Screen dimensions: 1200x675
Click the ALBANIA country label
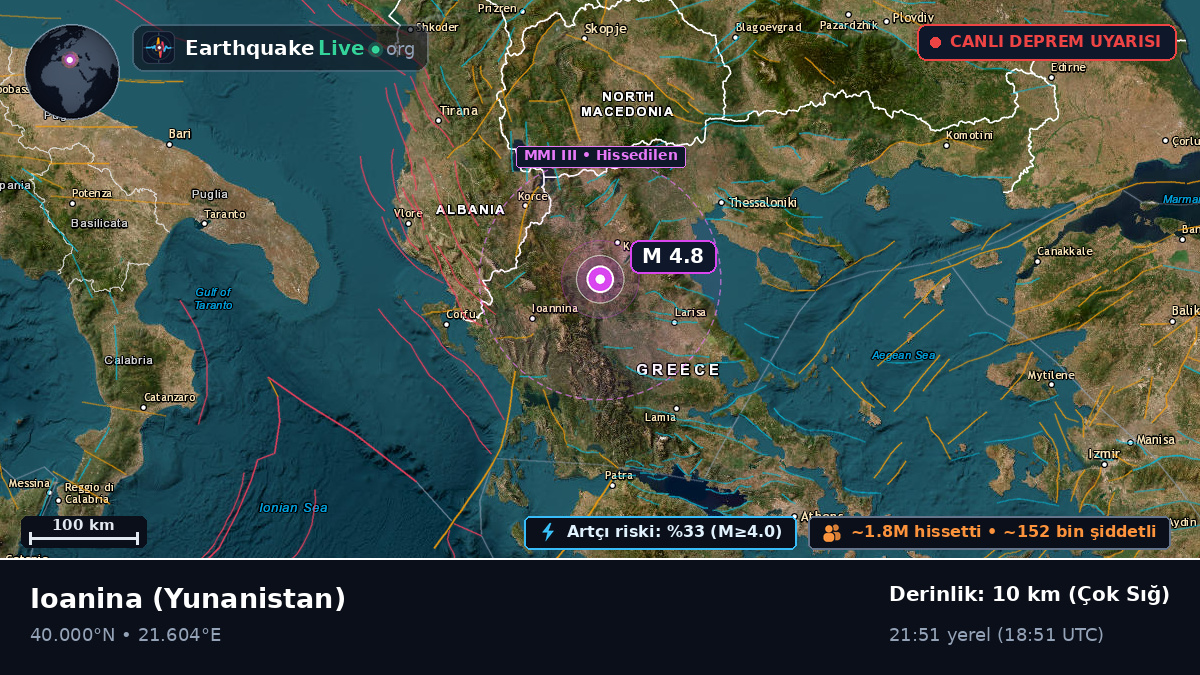click(x=471, y=210)
